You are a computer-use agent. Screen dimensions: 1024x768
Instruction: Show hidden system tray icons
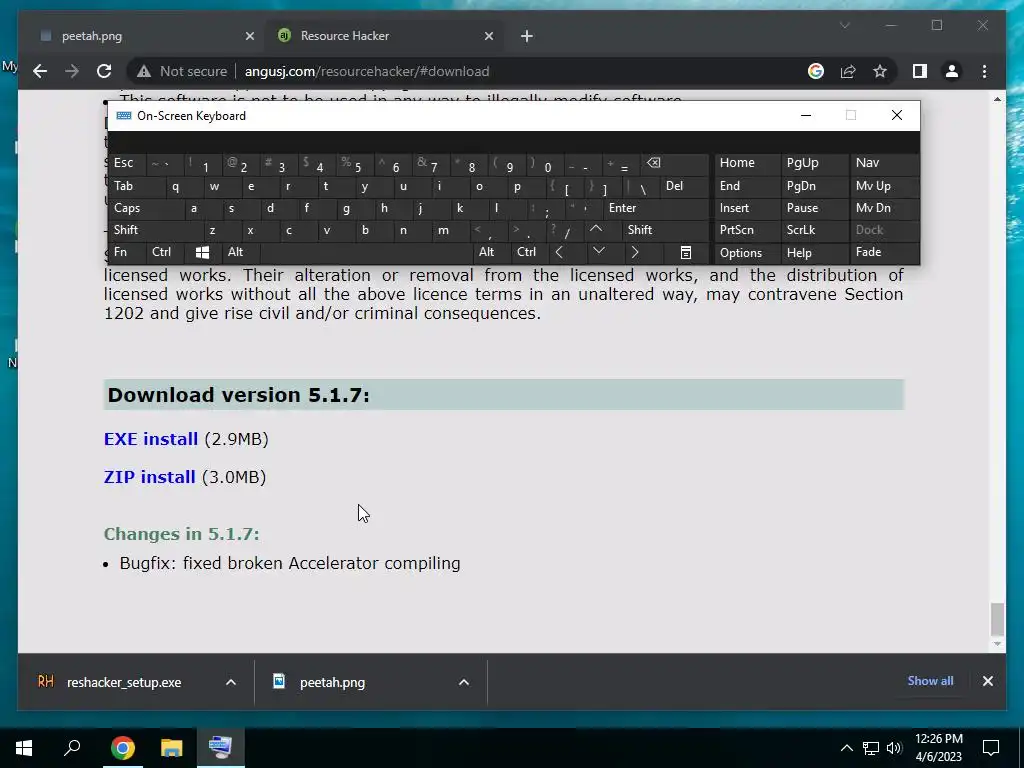click(846, 748)
